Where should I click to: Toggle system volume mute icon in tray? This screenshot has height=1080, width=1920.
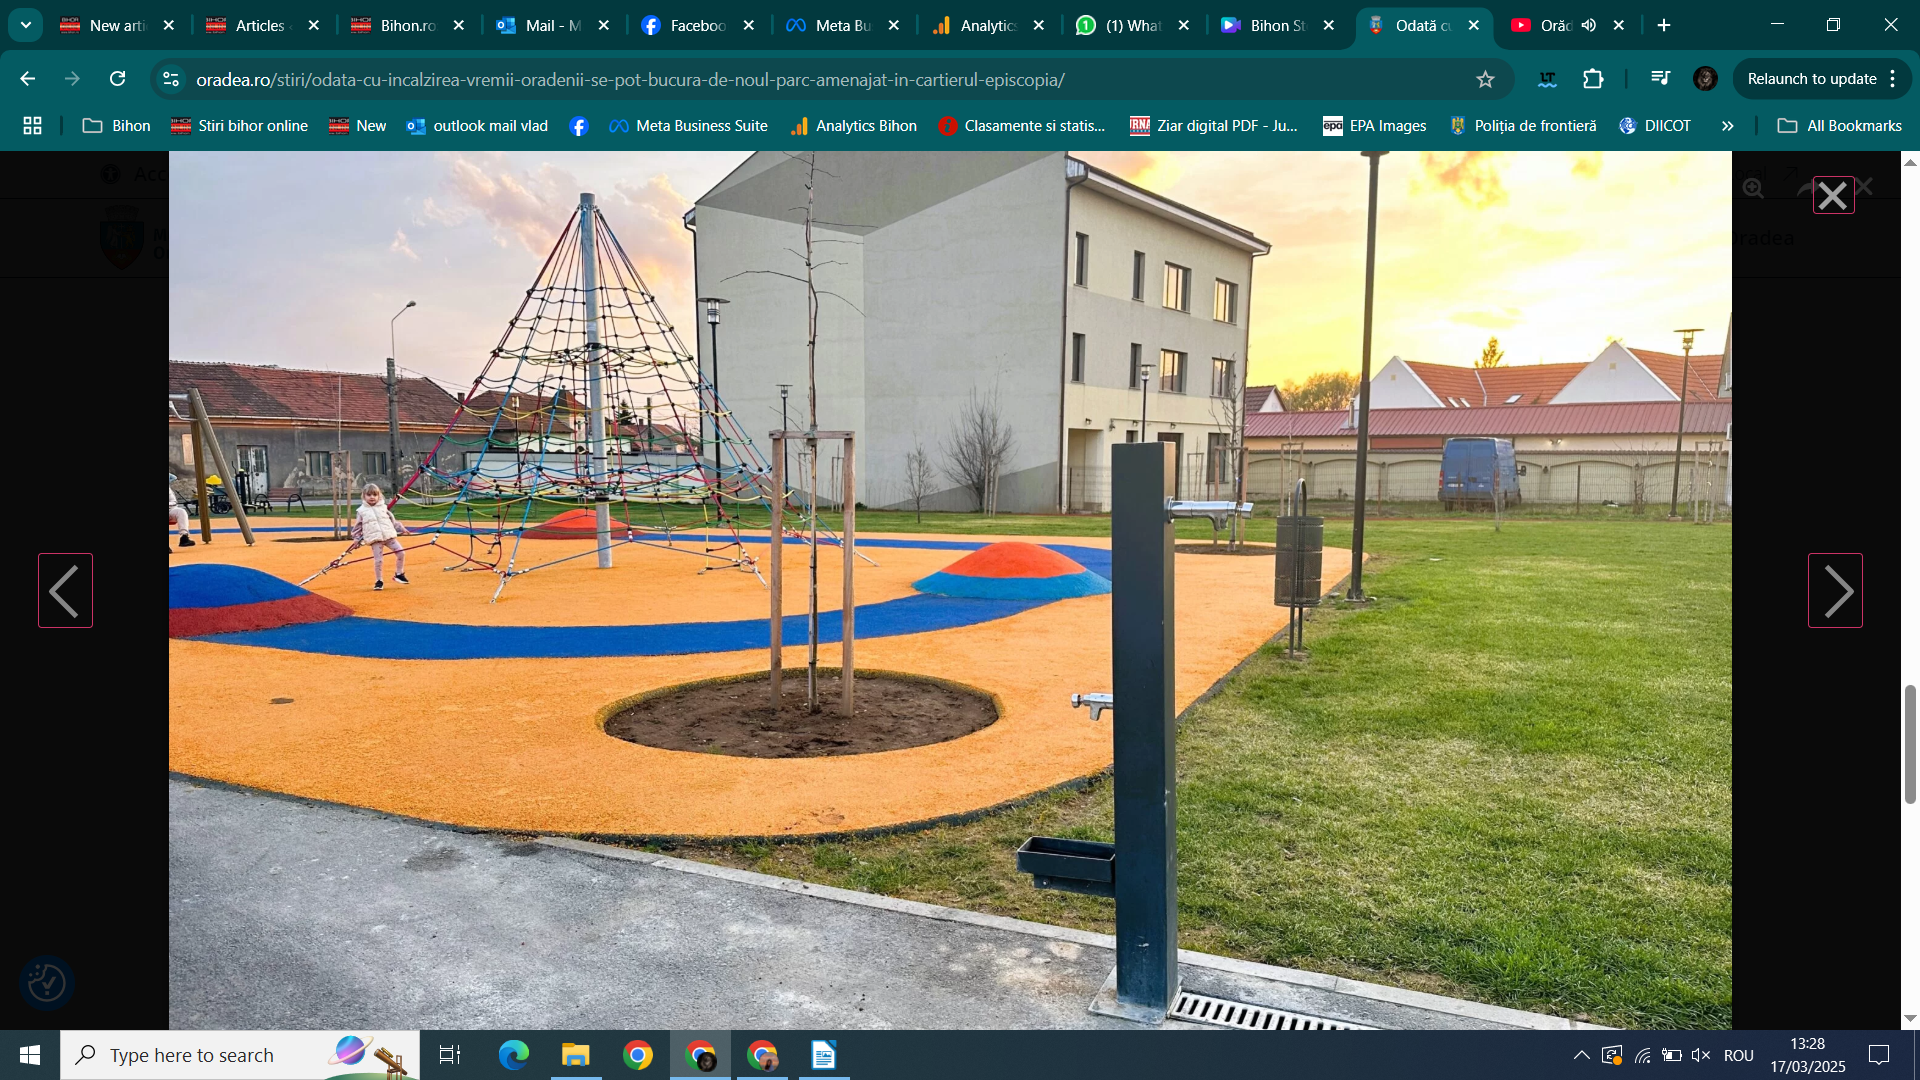pos(1700,1055)
